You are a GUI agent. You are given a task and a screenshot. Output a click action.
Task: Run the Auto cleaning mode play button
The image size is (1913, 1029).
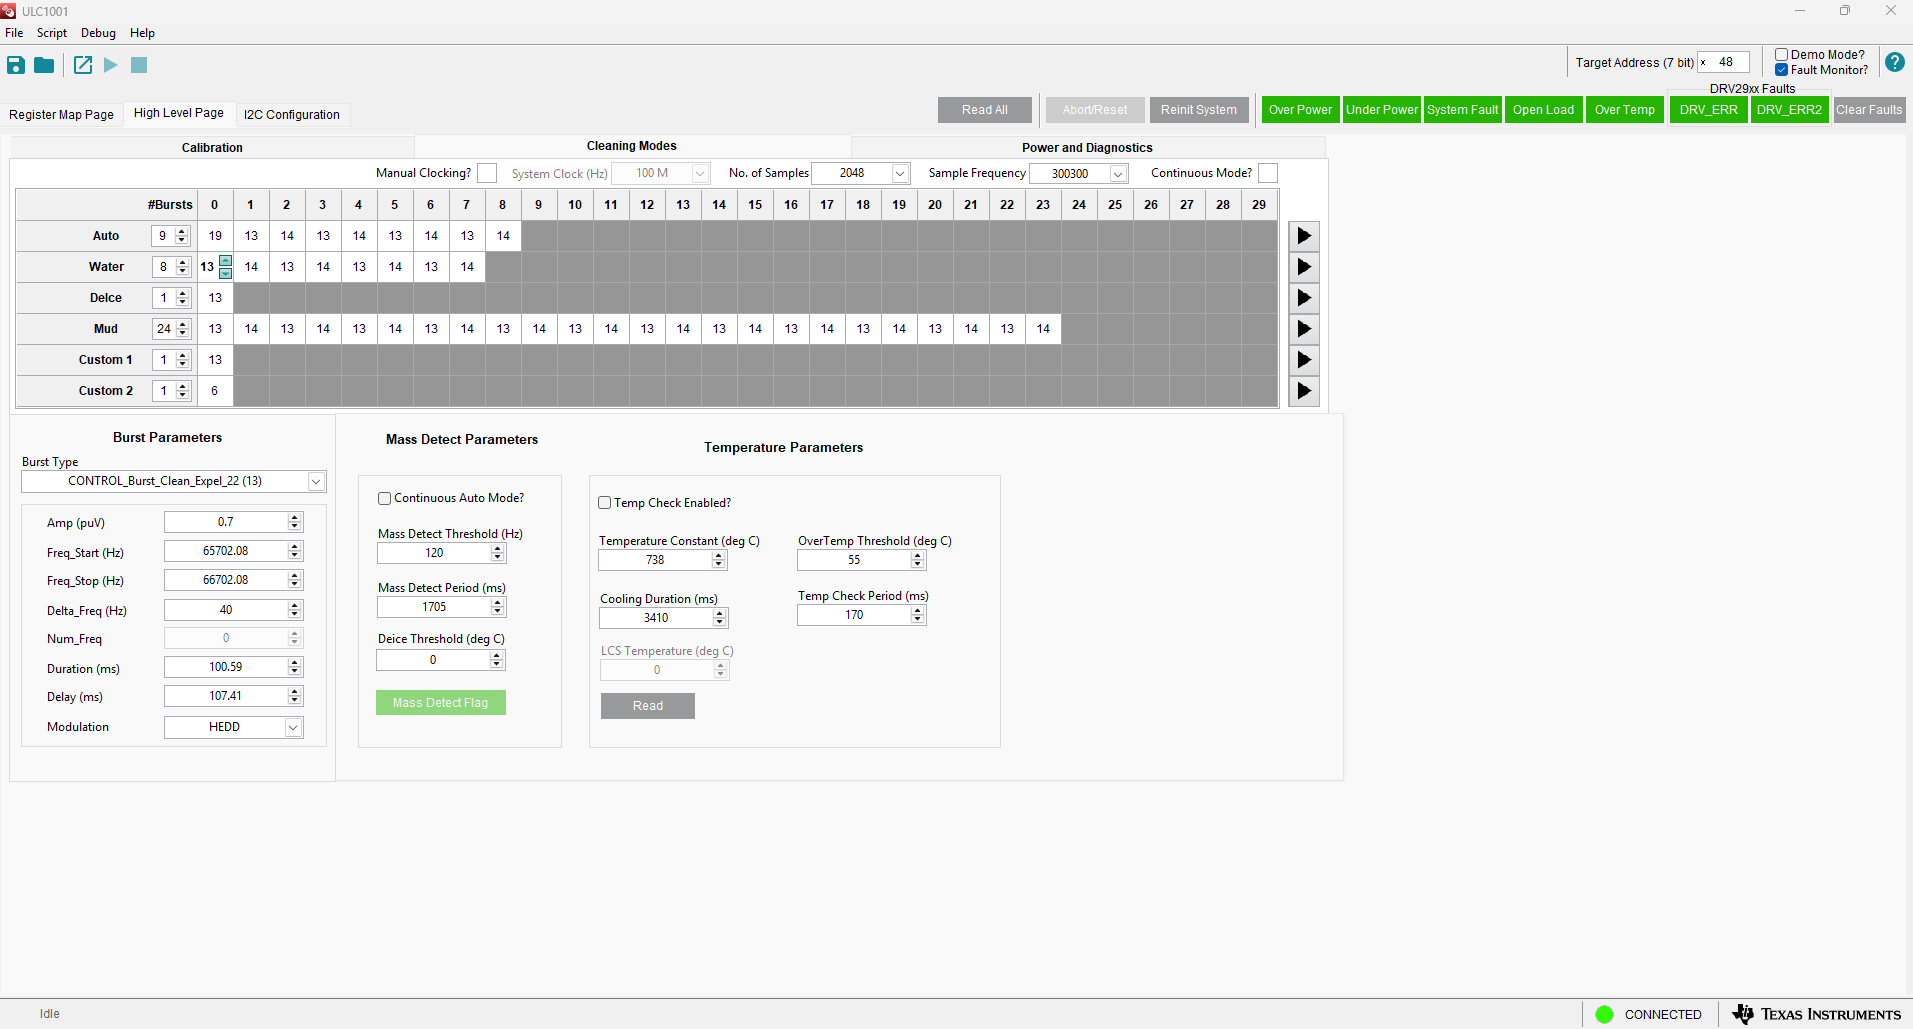1303,236
